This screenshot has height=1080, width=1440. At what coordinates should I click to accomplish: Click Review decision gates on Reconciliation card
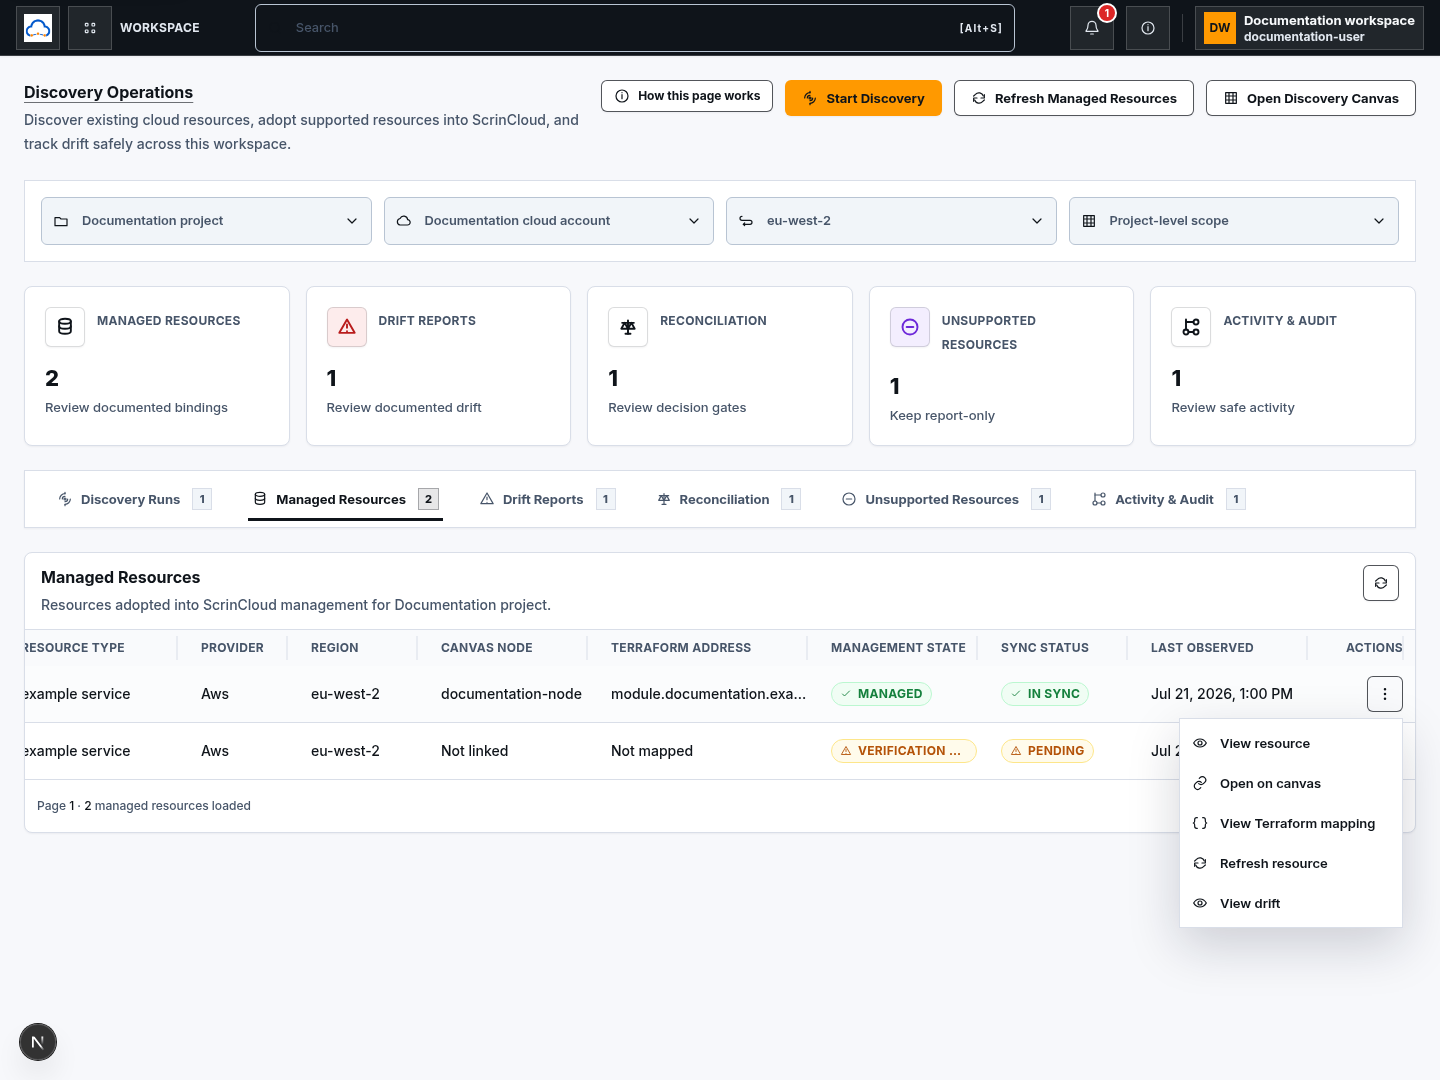[677, 408]
